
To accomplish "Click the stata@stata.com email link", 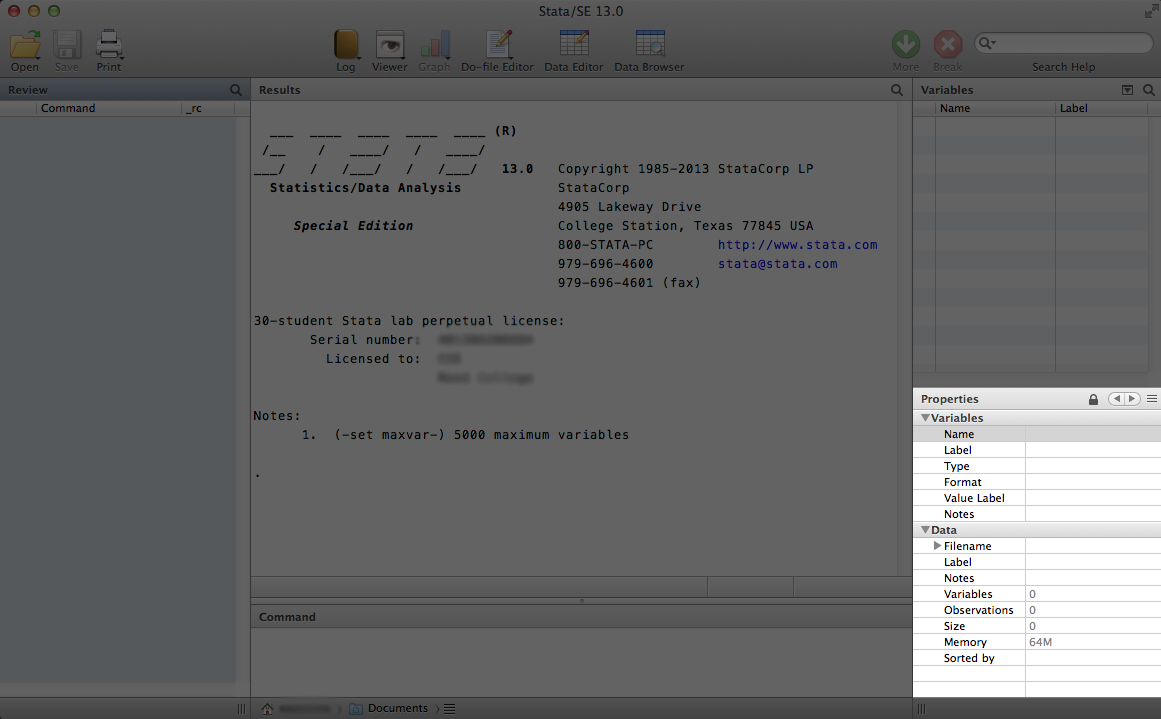I will coord(777,264).
